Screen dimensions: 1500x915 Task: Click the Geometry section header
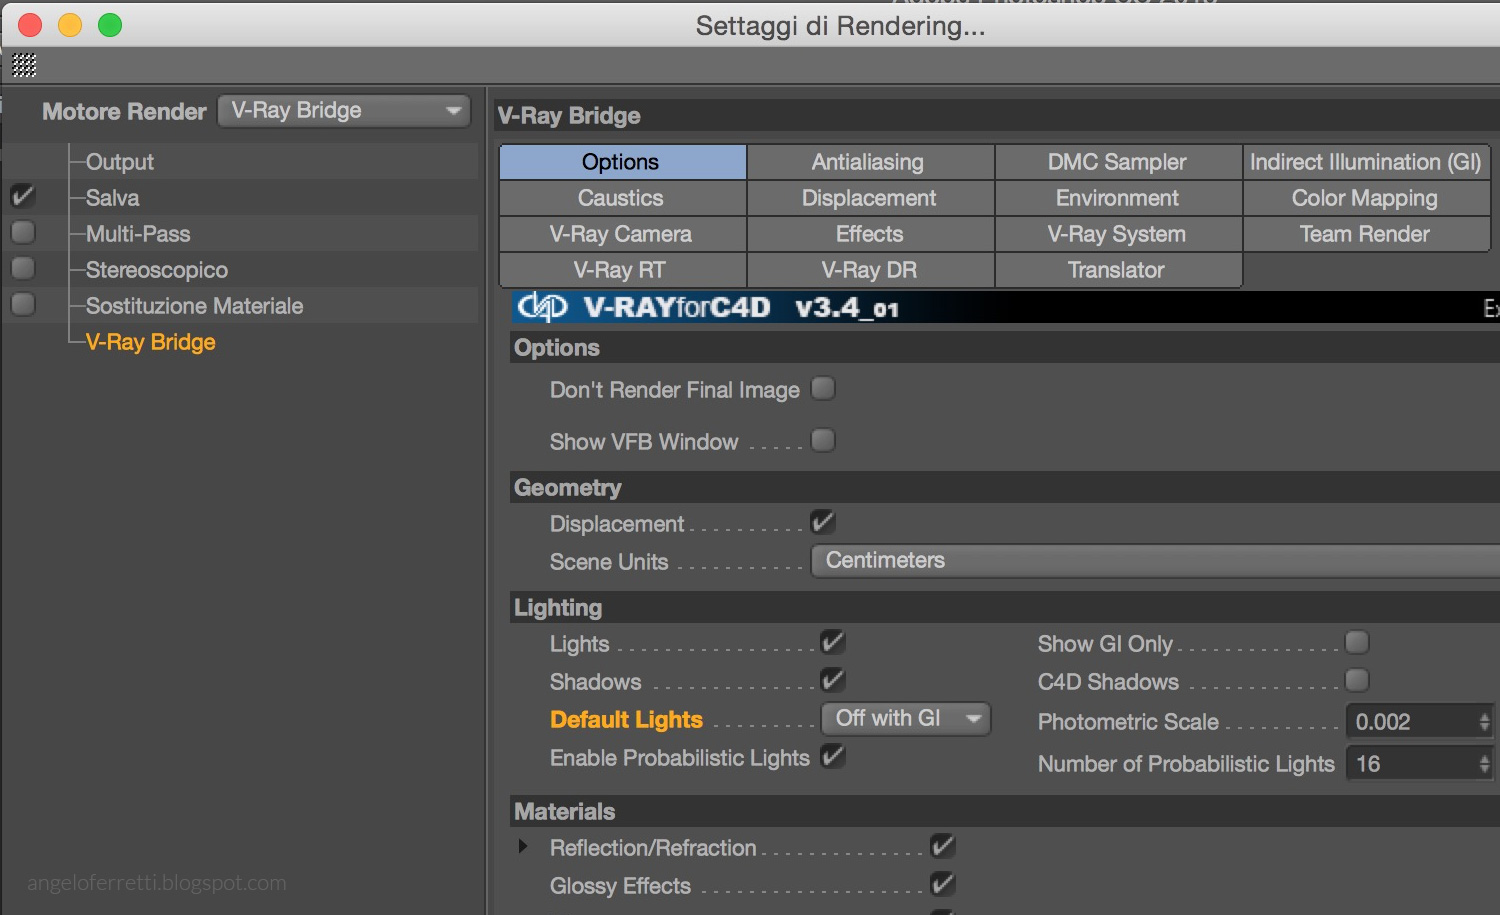[x=1005, y=487]
